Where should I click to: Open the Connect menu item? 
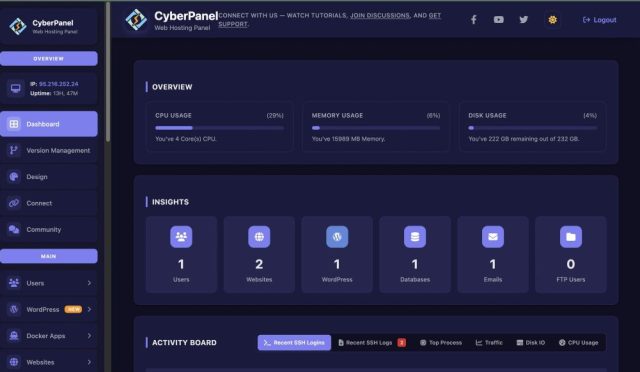(x=49, y=203)
